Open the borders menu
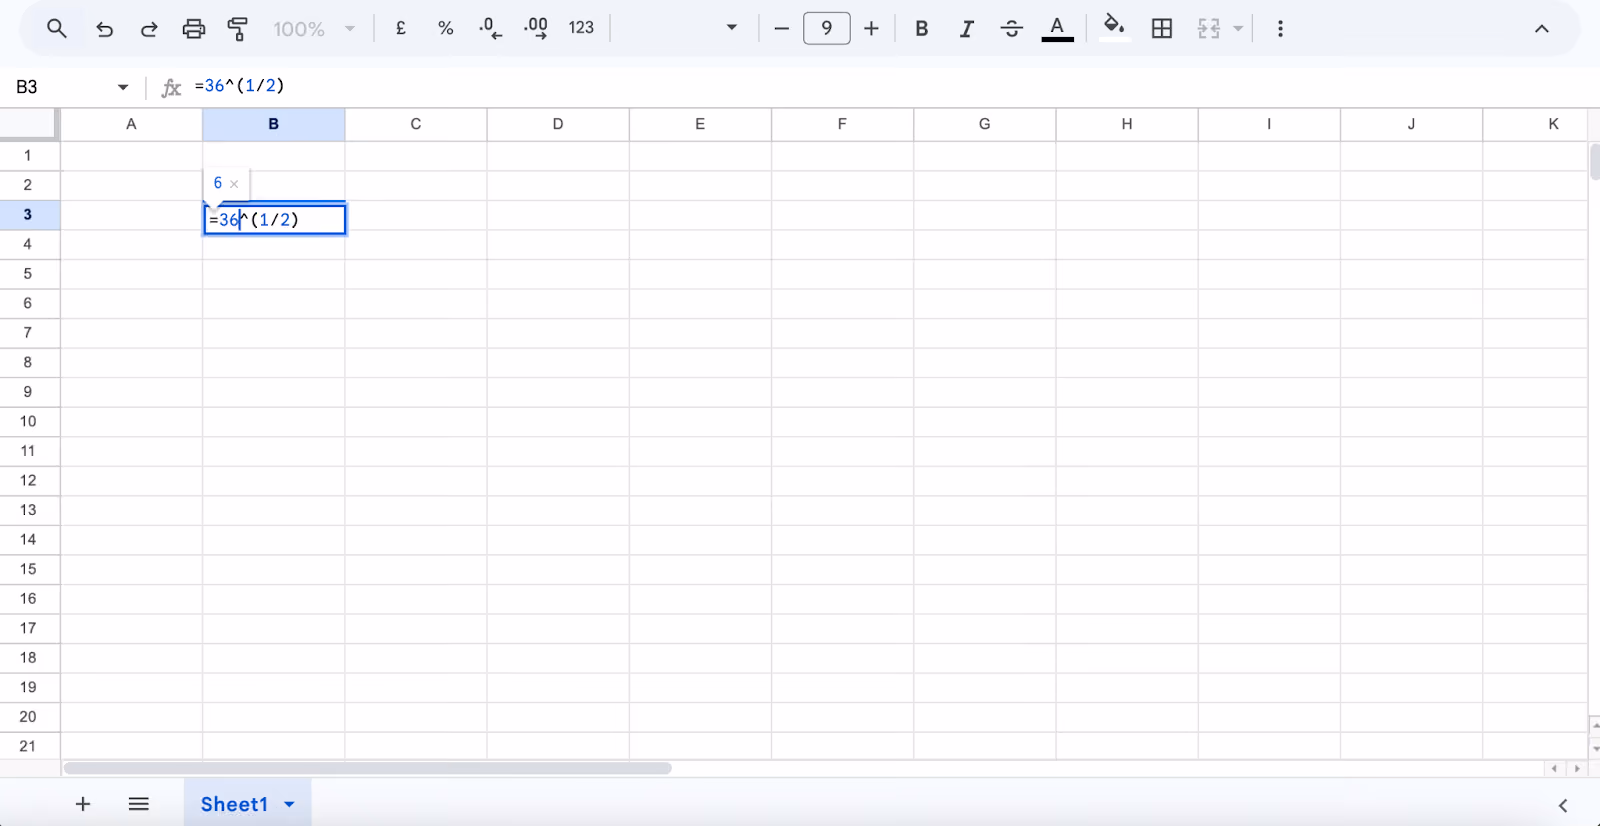Image resolution: width=1600 pixels, height=826 pixels. click(1162, 29)
